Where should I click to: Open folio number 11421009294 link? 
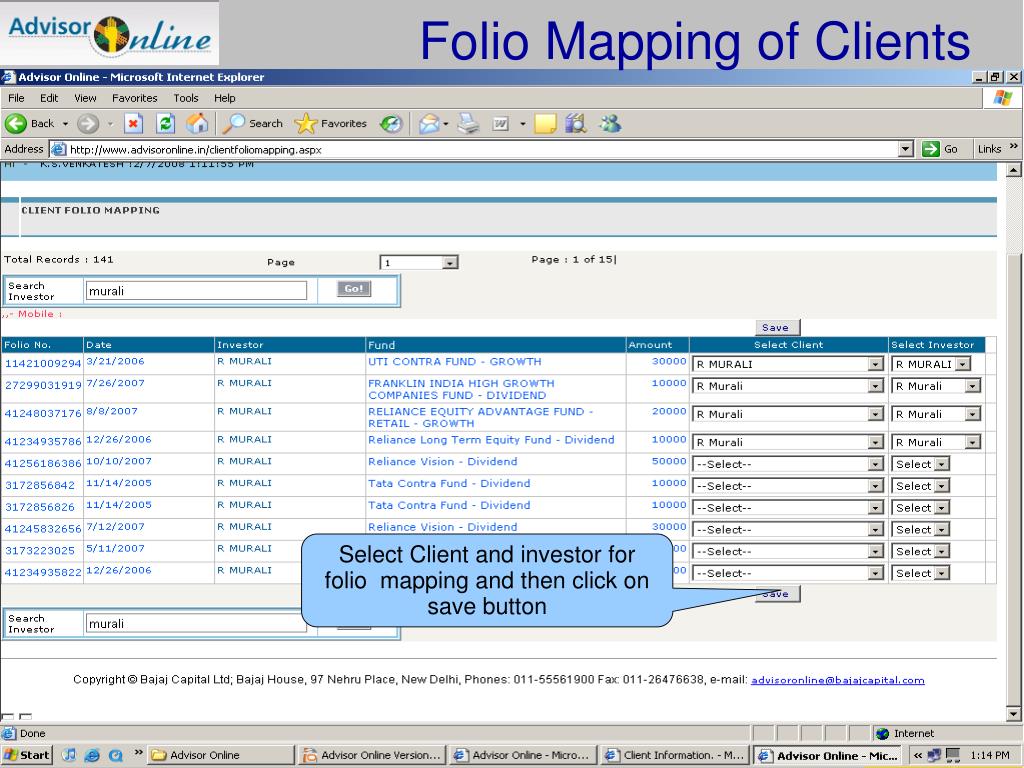click(x=43, y=363)
